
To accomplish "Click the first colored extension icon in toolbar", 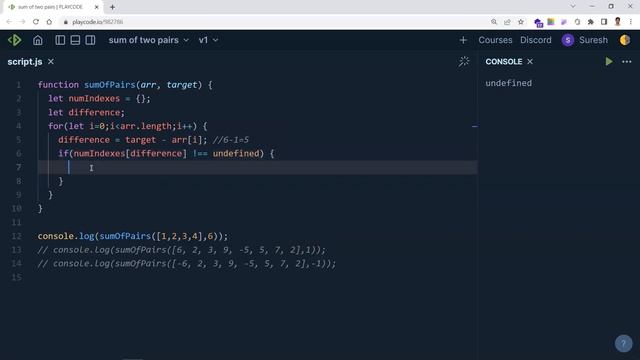I will 538,22.
